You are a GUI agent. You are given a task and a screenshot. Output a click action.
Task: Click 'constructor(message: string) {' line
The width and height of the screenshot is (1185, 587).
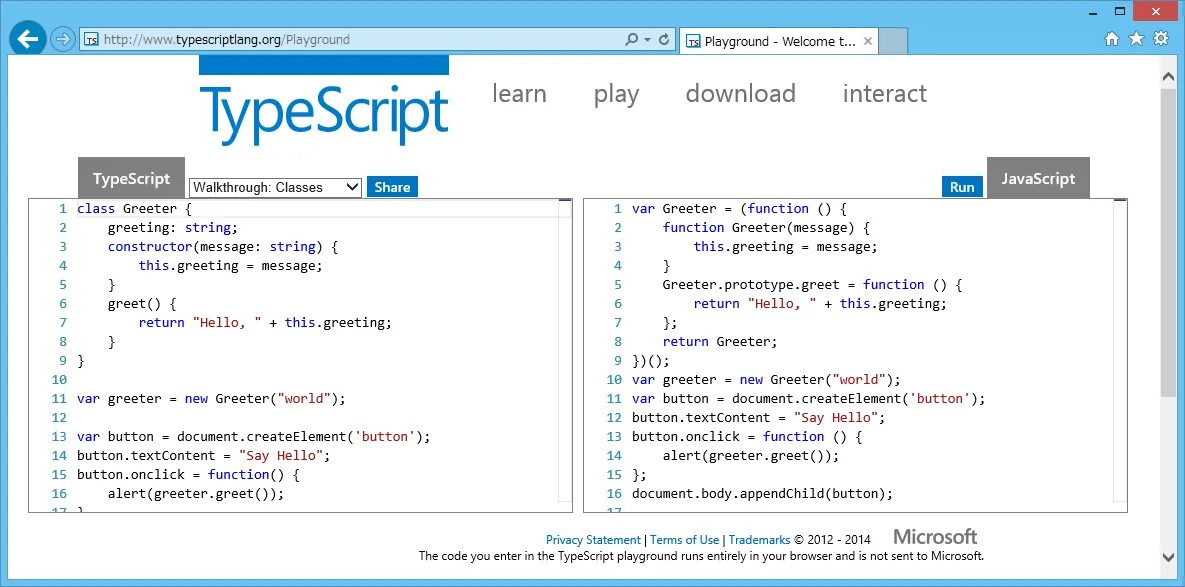[222, 246]
